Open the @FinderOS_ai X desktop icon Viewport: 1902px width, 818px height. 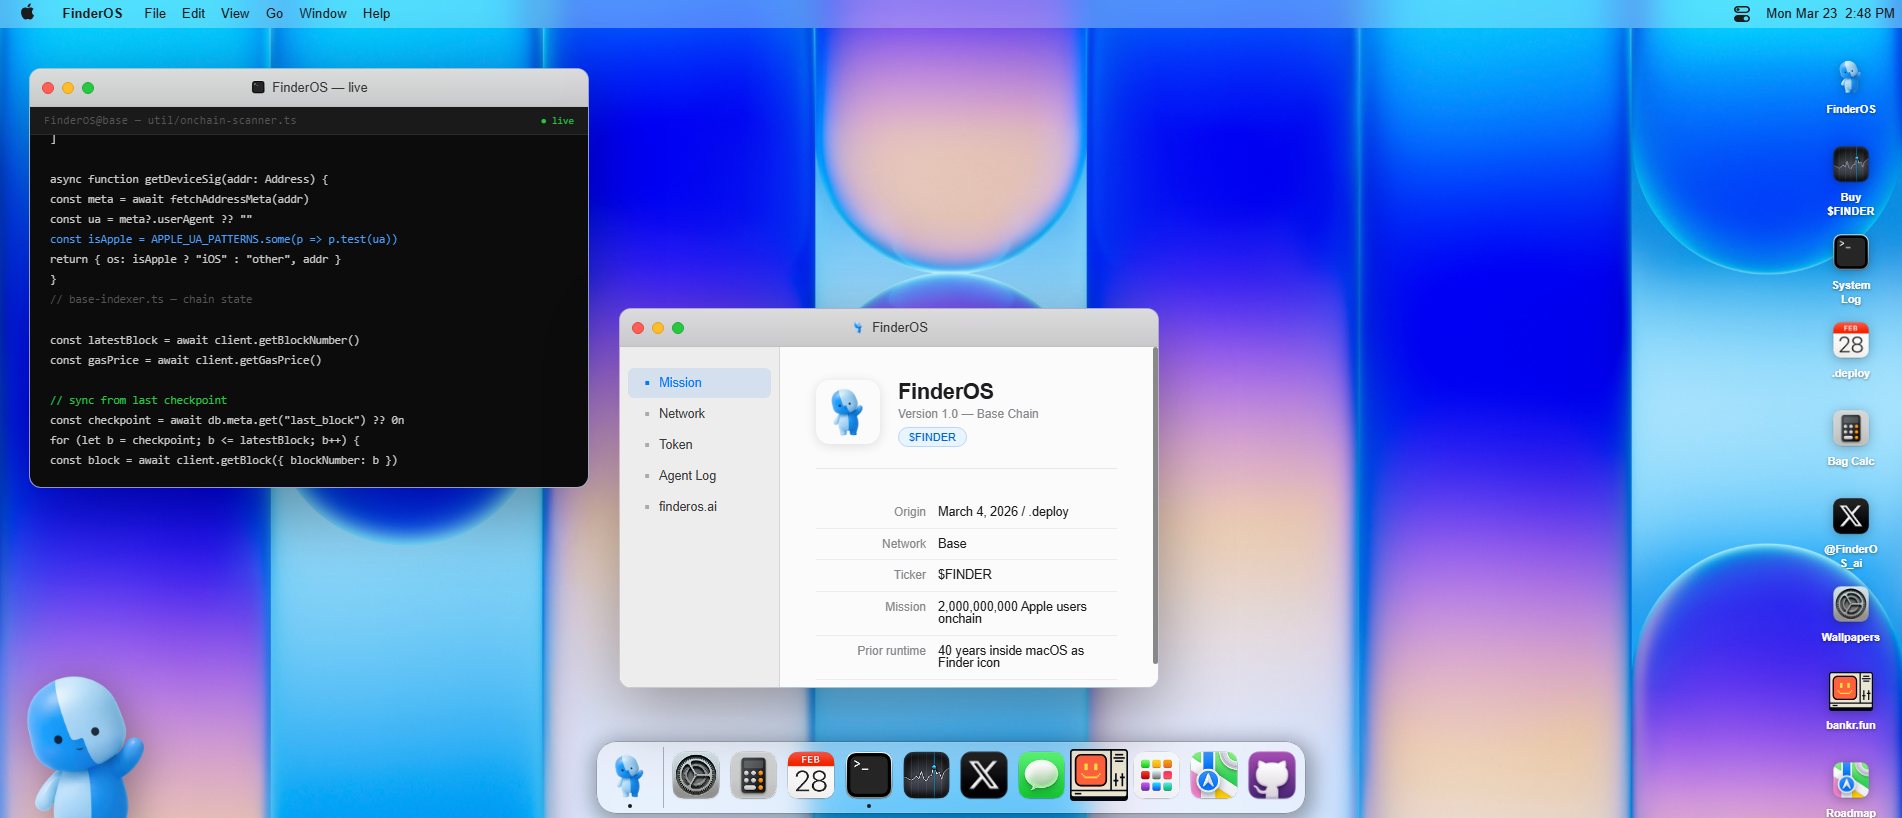pyautogui.click(x=1851, y=533)
